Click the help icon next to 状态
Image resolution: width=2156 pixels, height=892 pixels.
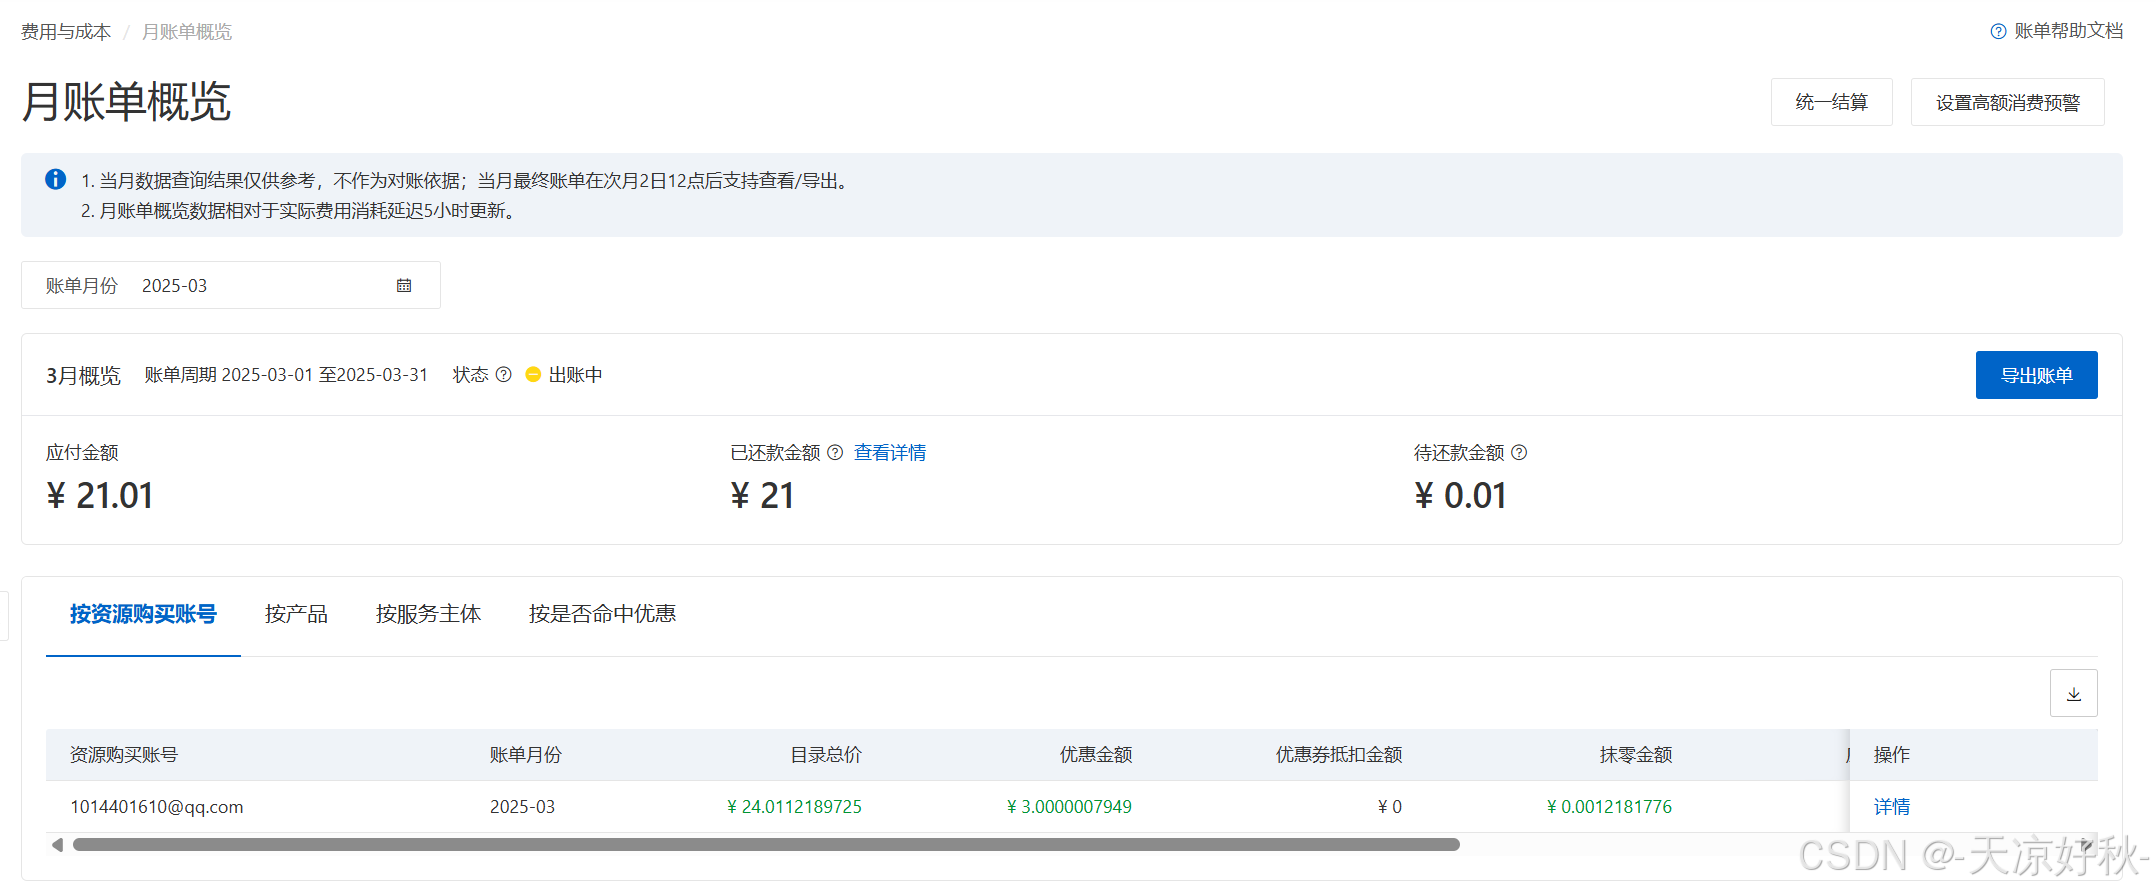click(504, 374)
